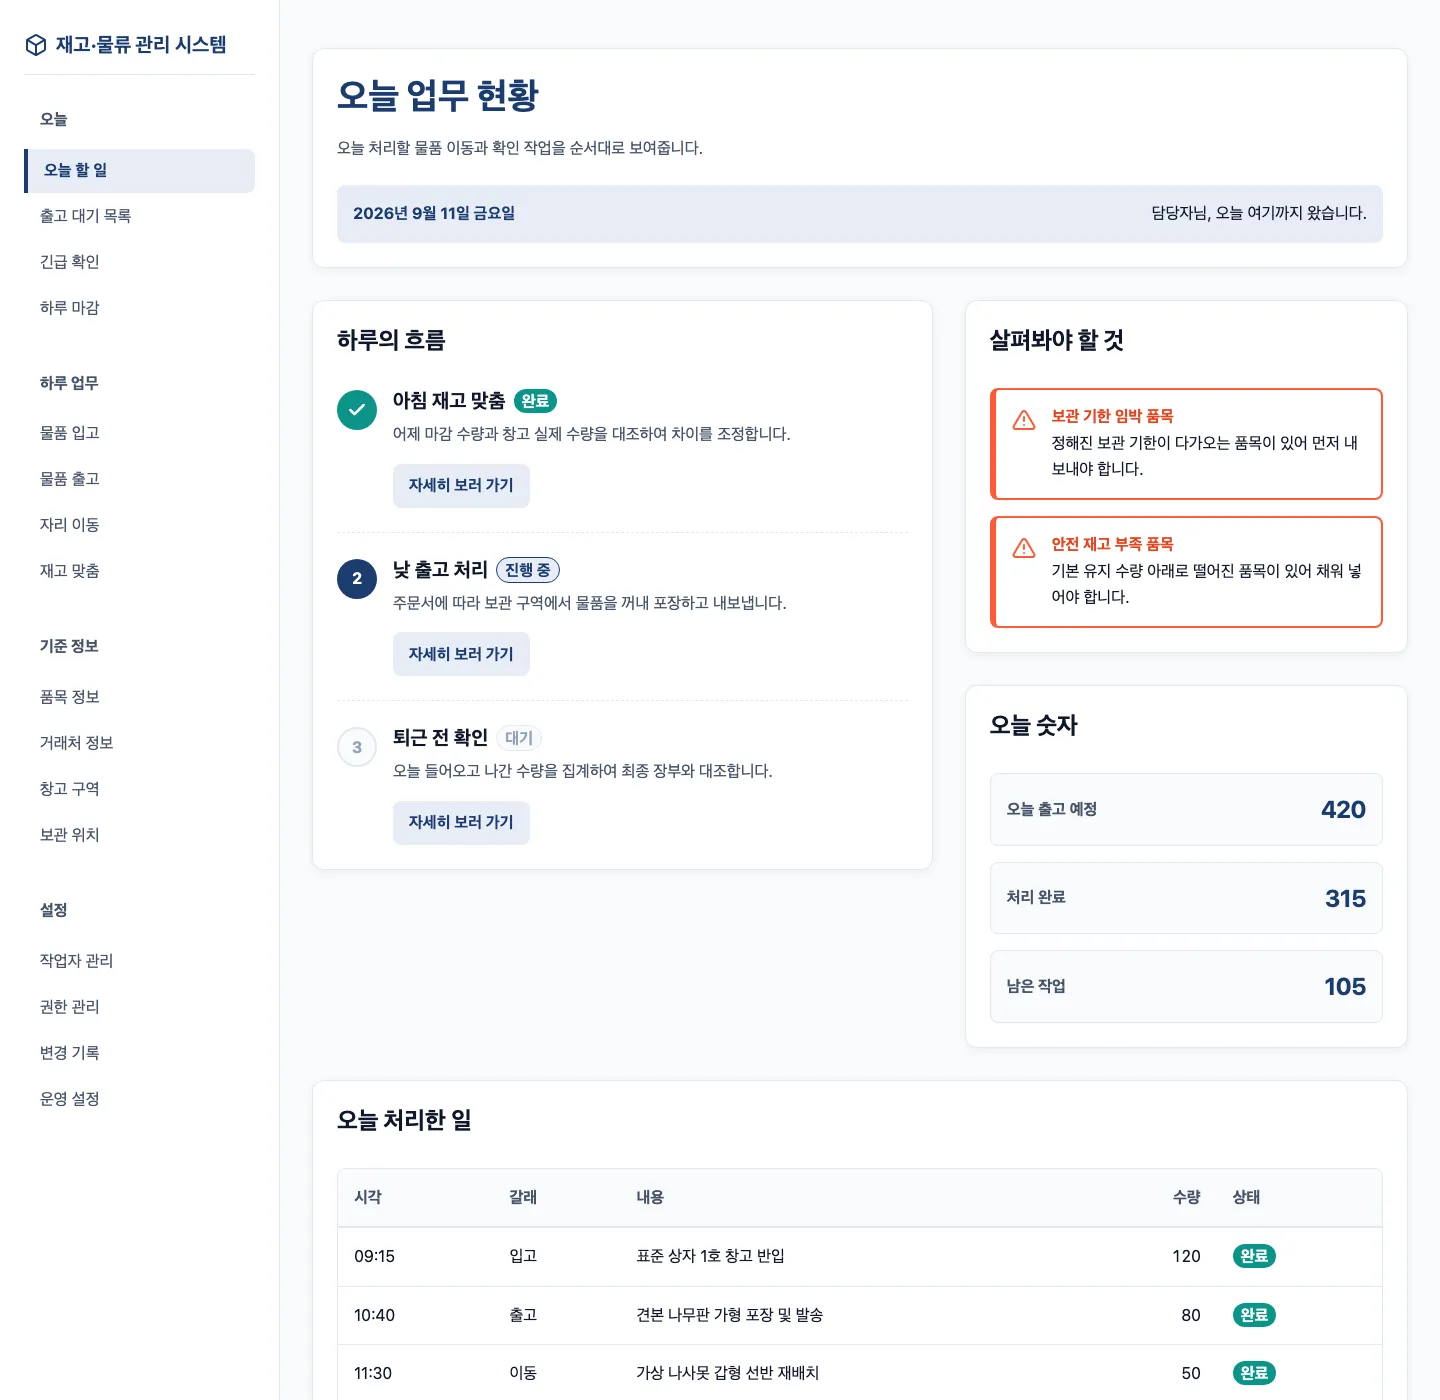This screenshot has height=1400, width=1440.
Task: Click the 진행 중 status badge
Action: point(528,570)
